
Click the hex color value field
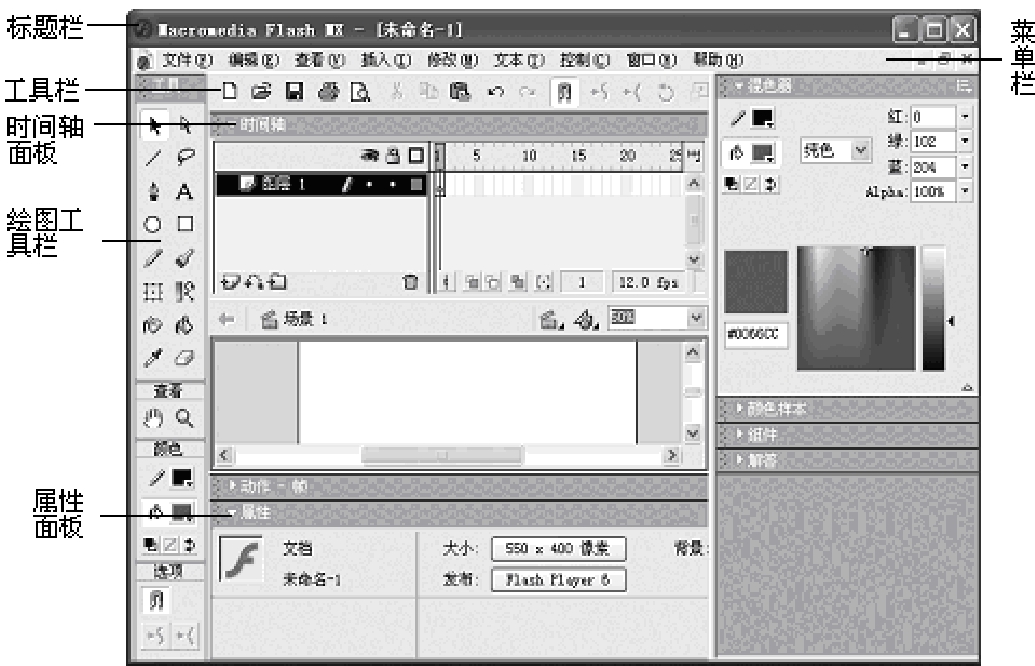(756, 335)
